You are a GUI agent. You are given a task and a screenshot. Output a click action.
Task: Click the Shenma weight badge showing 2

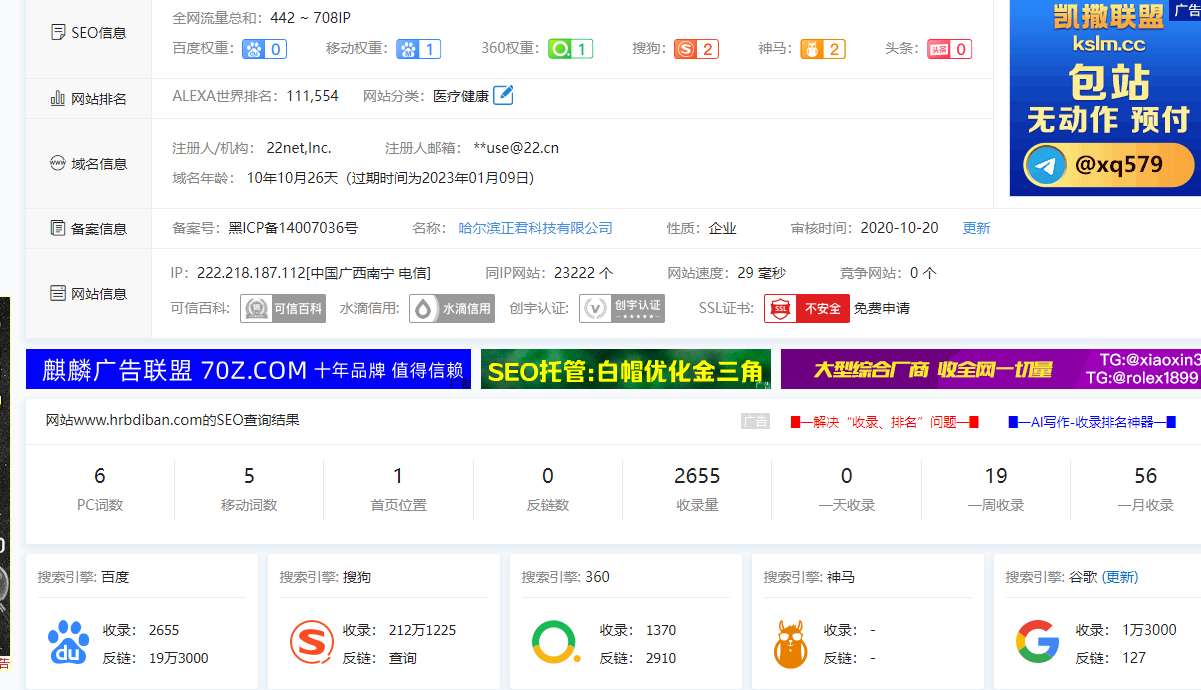pyautogui.click(x=823, y=49)
